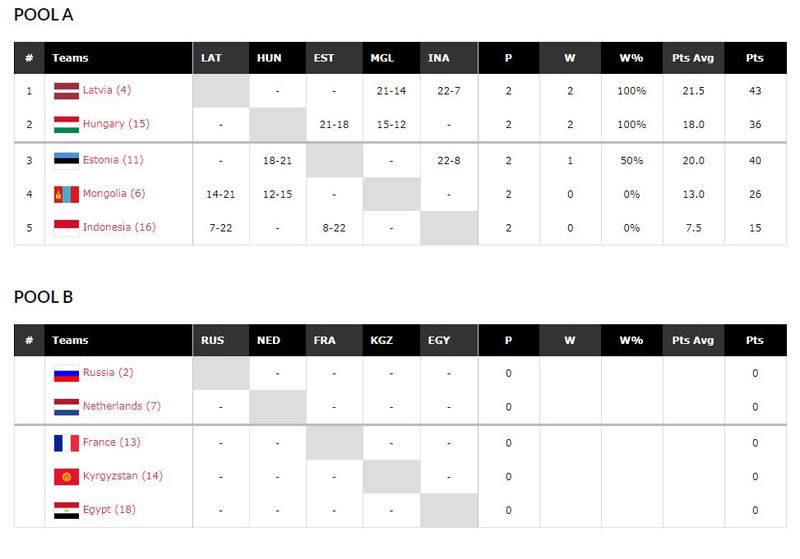The width and height of the screenshot is (800, 559).
Task: Open the Latvia (4) team link
Action: pos(107,90)
